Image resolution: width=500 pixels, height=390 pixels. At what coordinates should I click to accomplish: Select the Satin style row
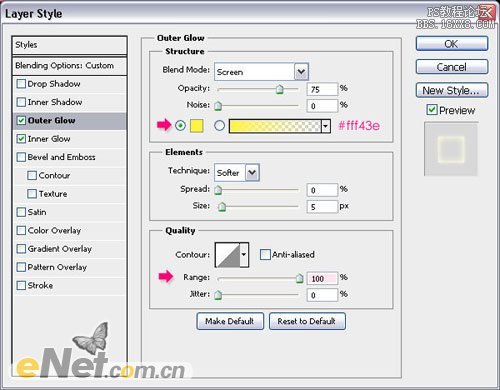70,212
